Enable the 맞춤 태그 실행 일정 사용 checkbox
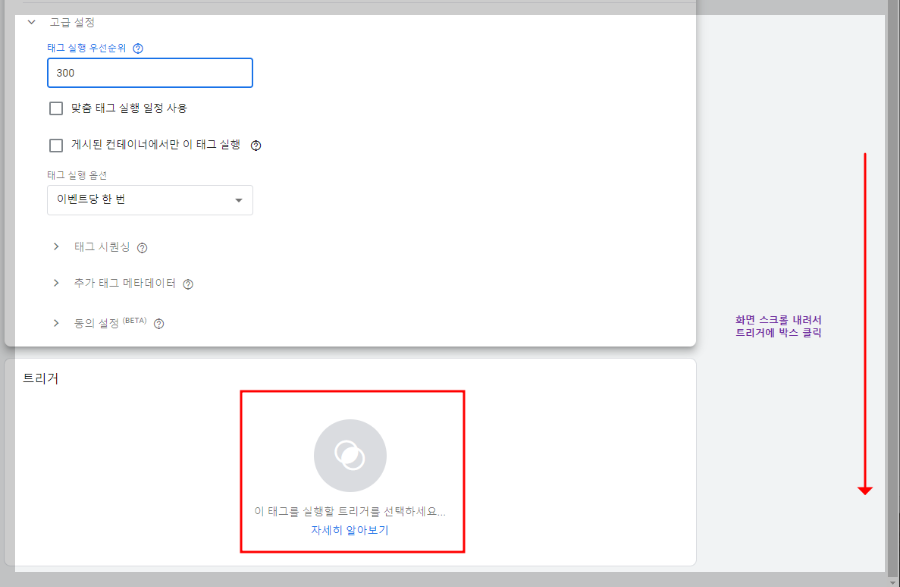The image size is (900, 587). coord(56,108)
